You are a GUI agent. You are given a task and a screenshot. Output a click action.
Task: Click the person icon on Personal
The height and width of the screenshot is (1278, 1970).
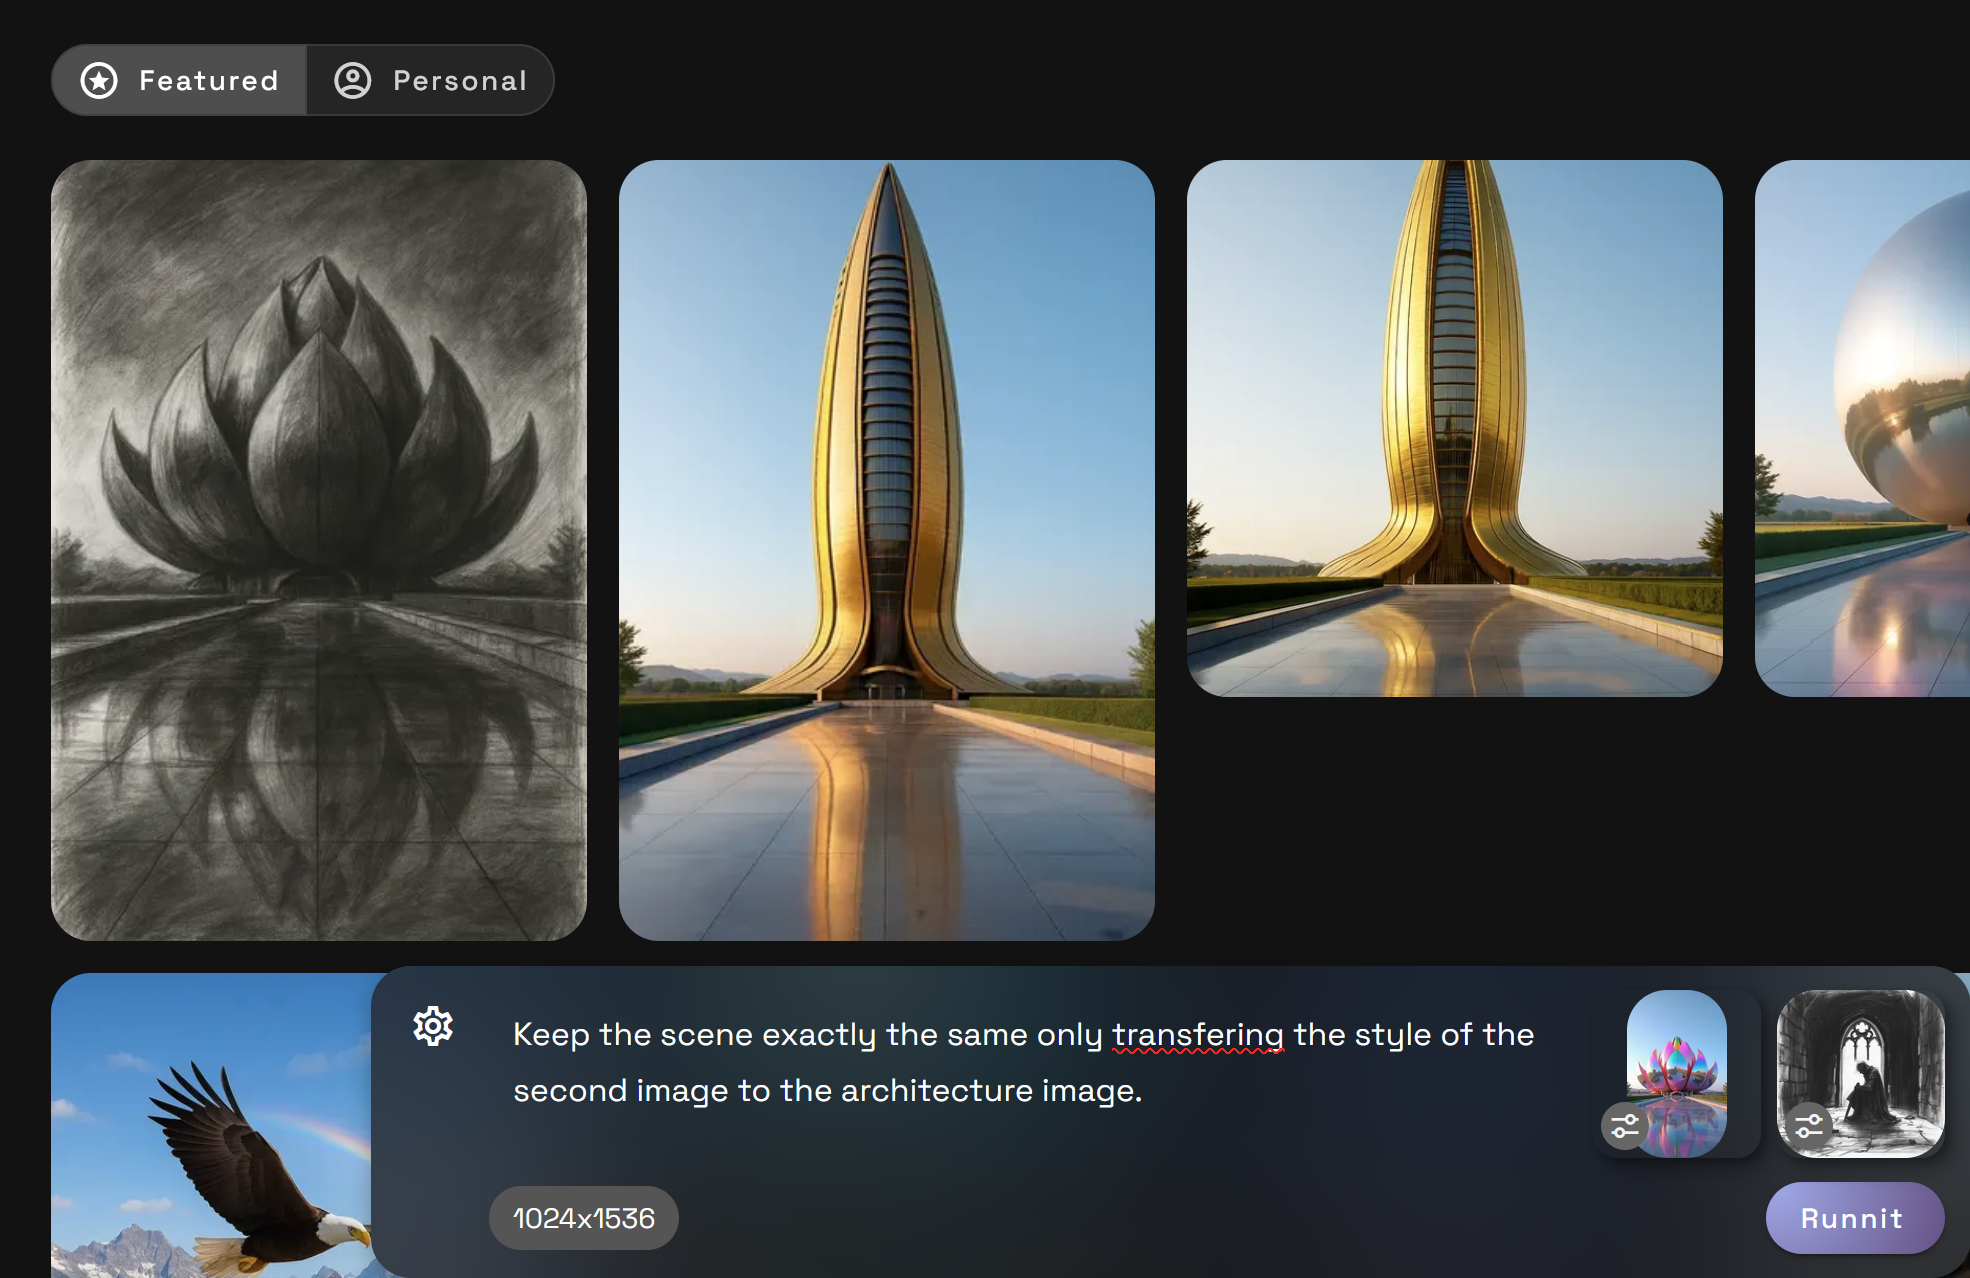[353, 80]
